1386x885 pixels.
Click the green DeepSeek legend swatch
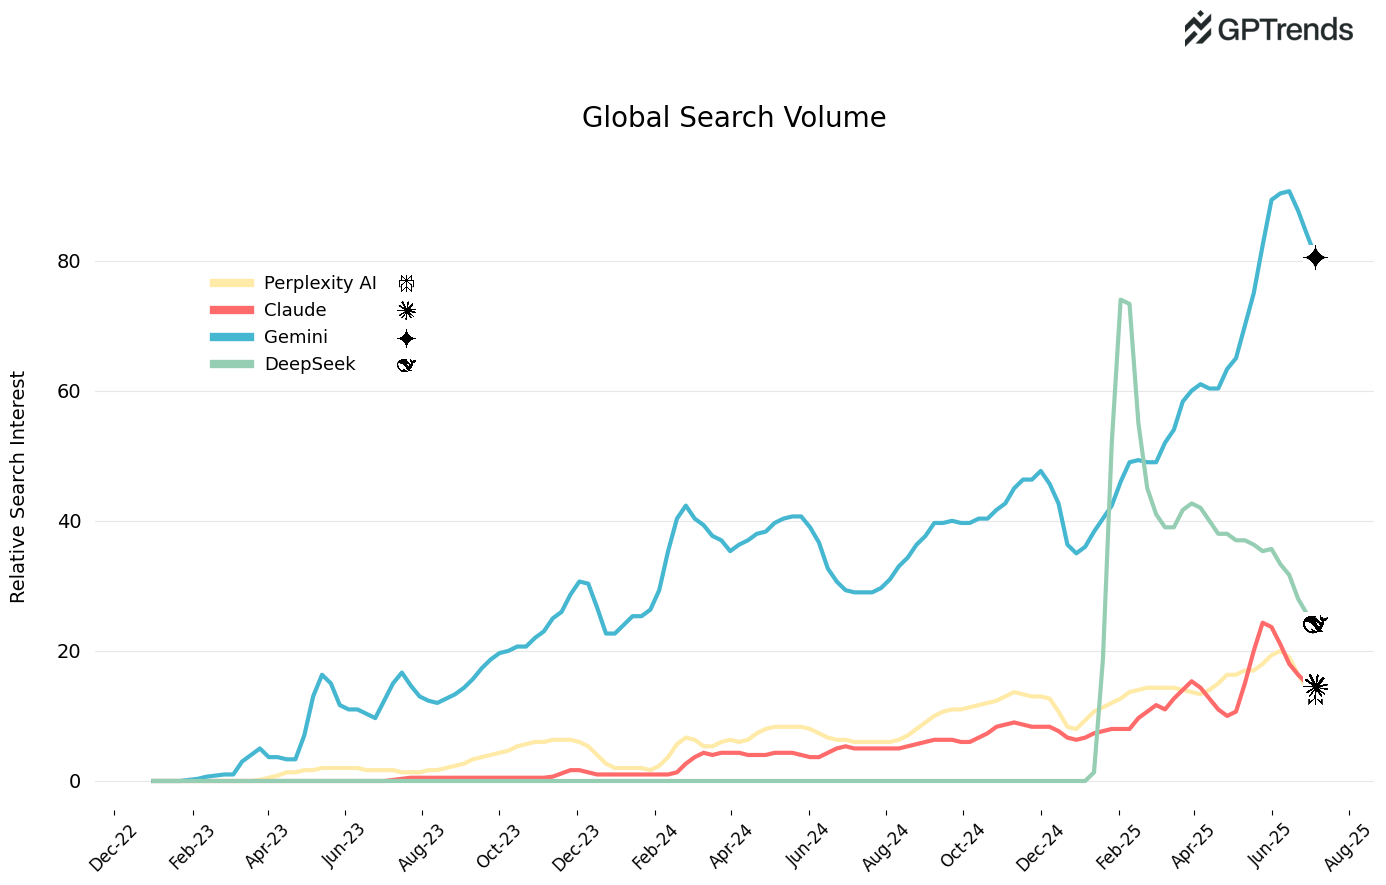click(232, 364)
